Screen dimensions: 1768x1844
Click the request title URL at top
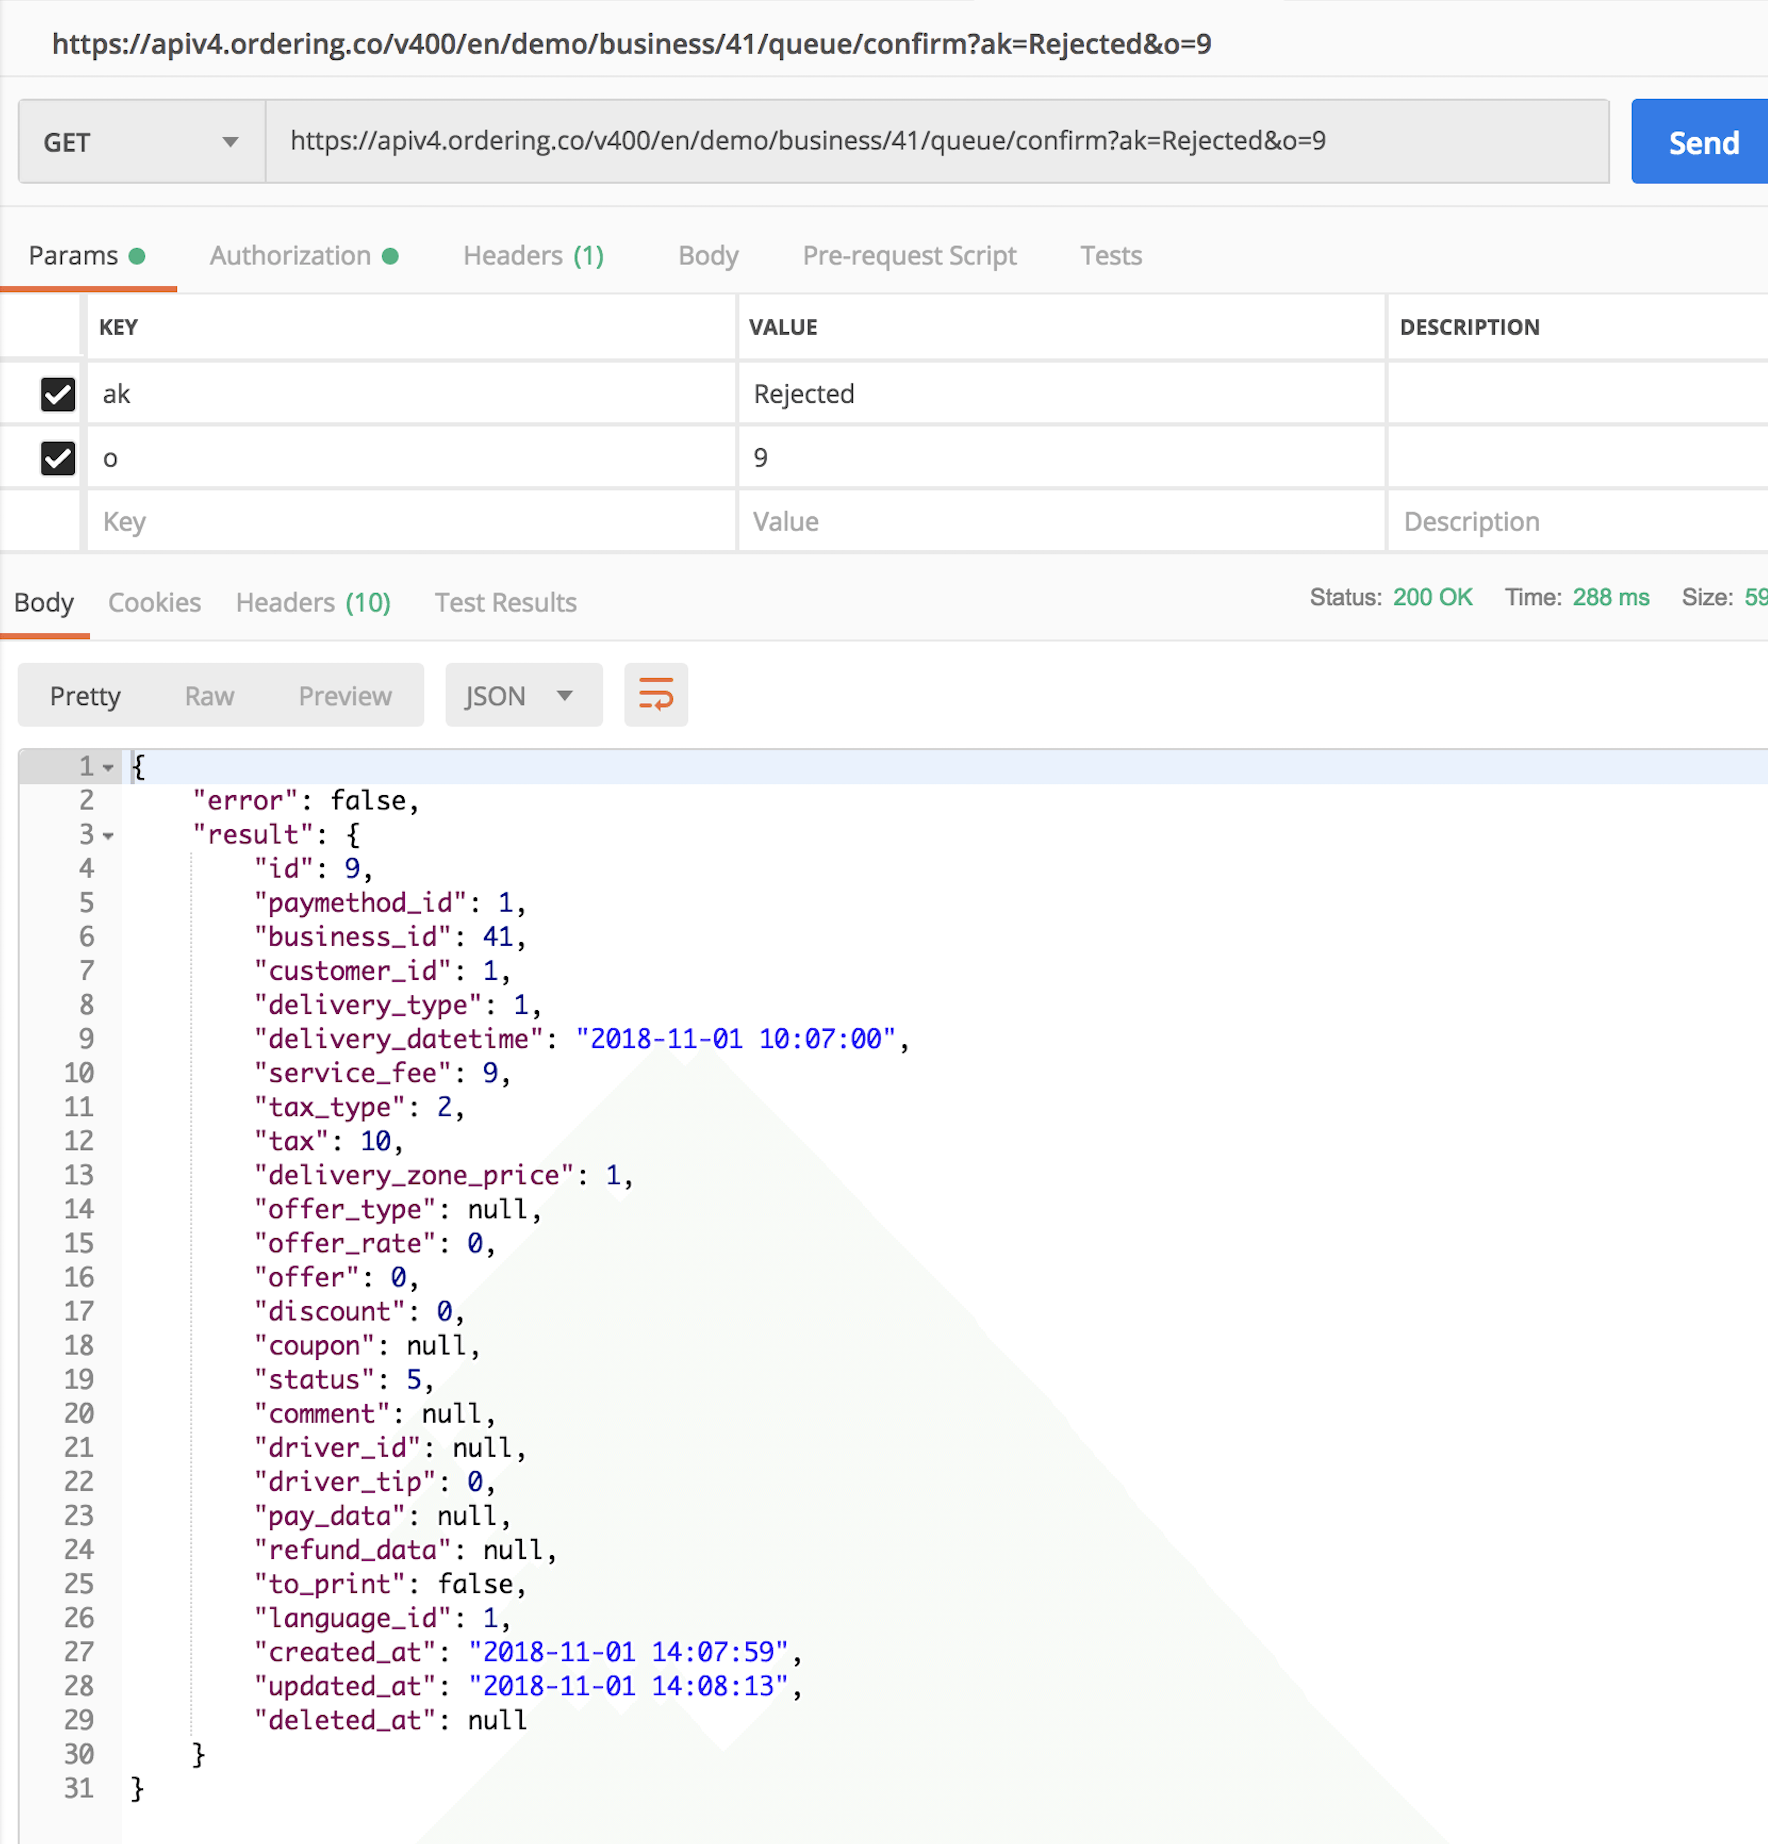(x=632, y=44)
